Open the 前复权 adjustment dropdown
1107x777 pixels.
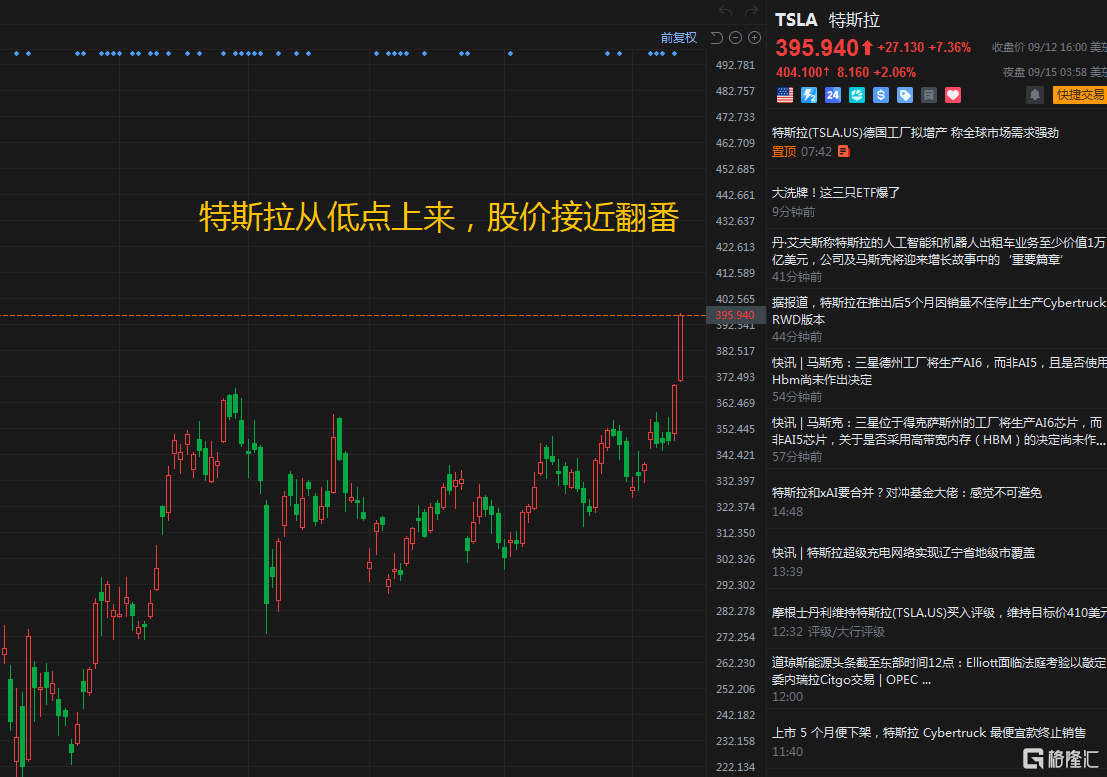point(678,37)
